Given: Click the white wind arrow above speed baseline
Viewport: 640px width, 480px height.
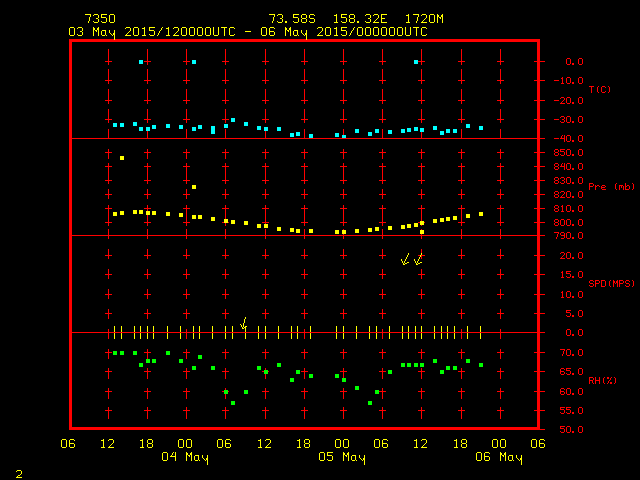Looking at the screenshot, I should point(243,323).
